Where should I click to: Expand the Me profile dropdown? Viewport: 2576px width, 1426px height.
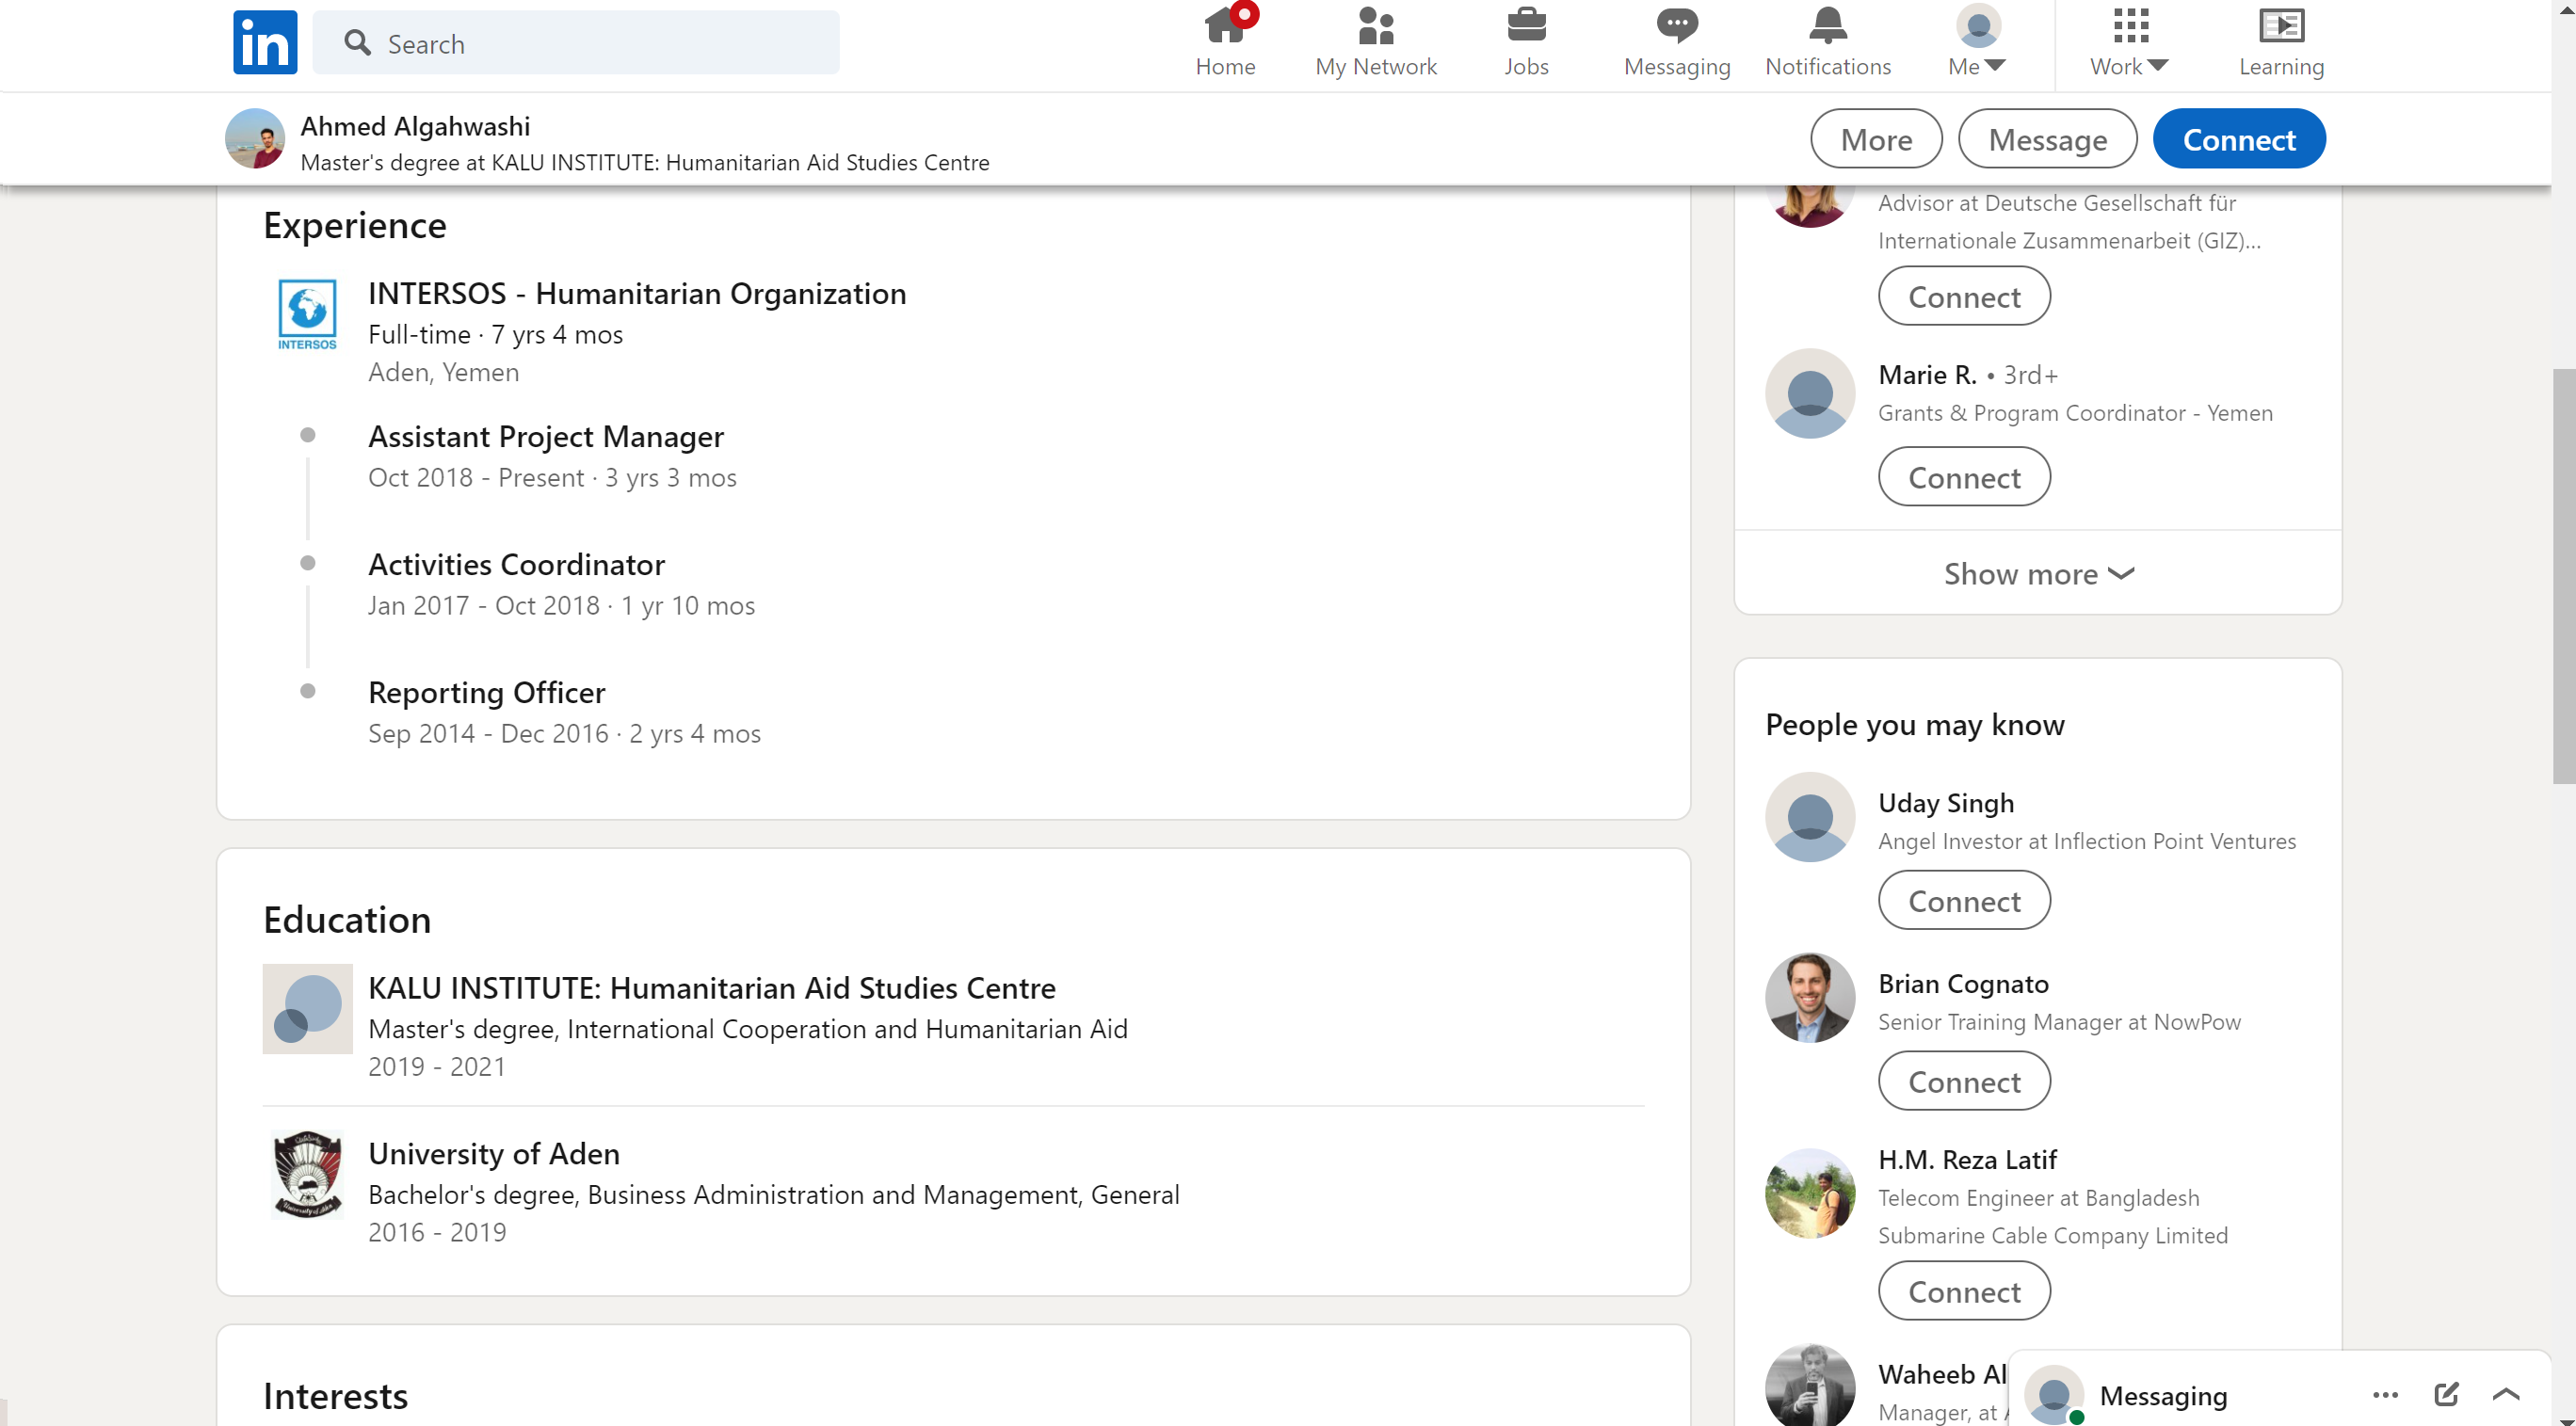[1977, 42]
